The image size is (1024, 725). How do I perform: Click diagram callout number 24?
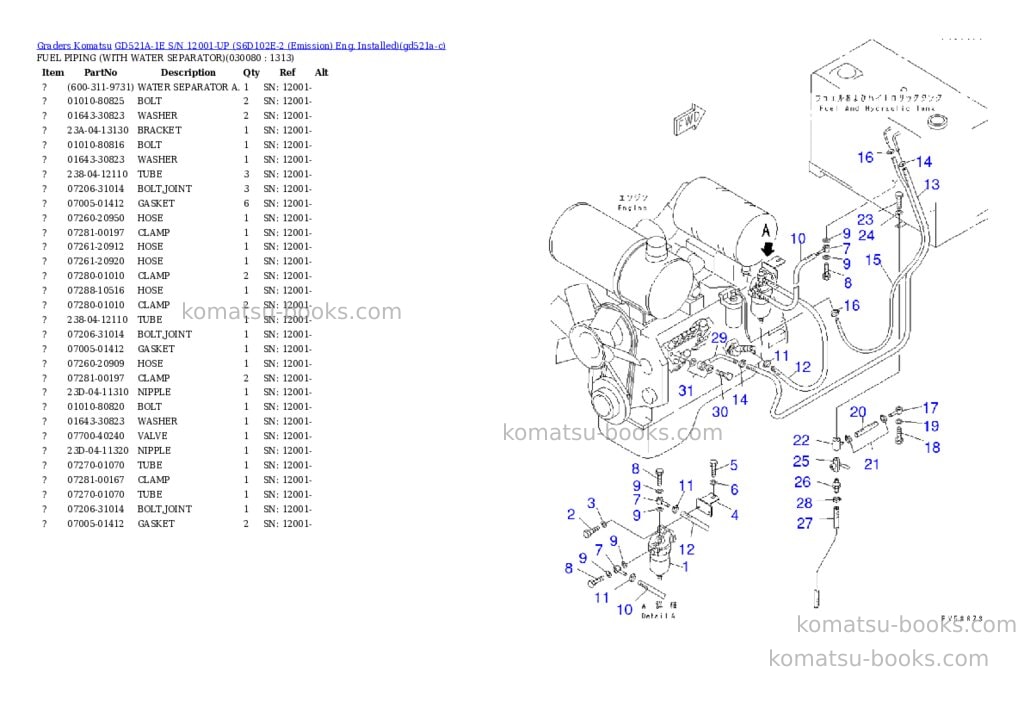click(866, 235)
